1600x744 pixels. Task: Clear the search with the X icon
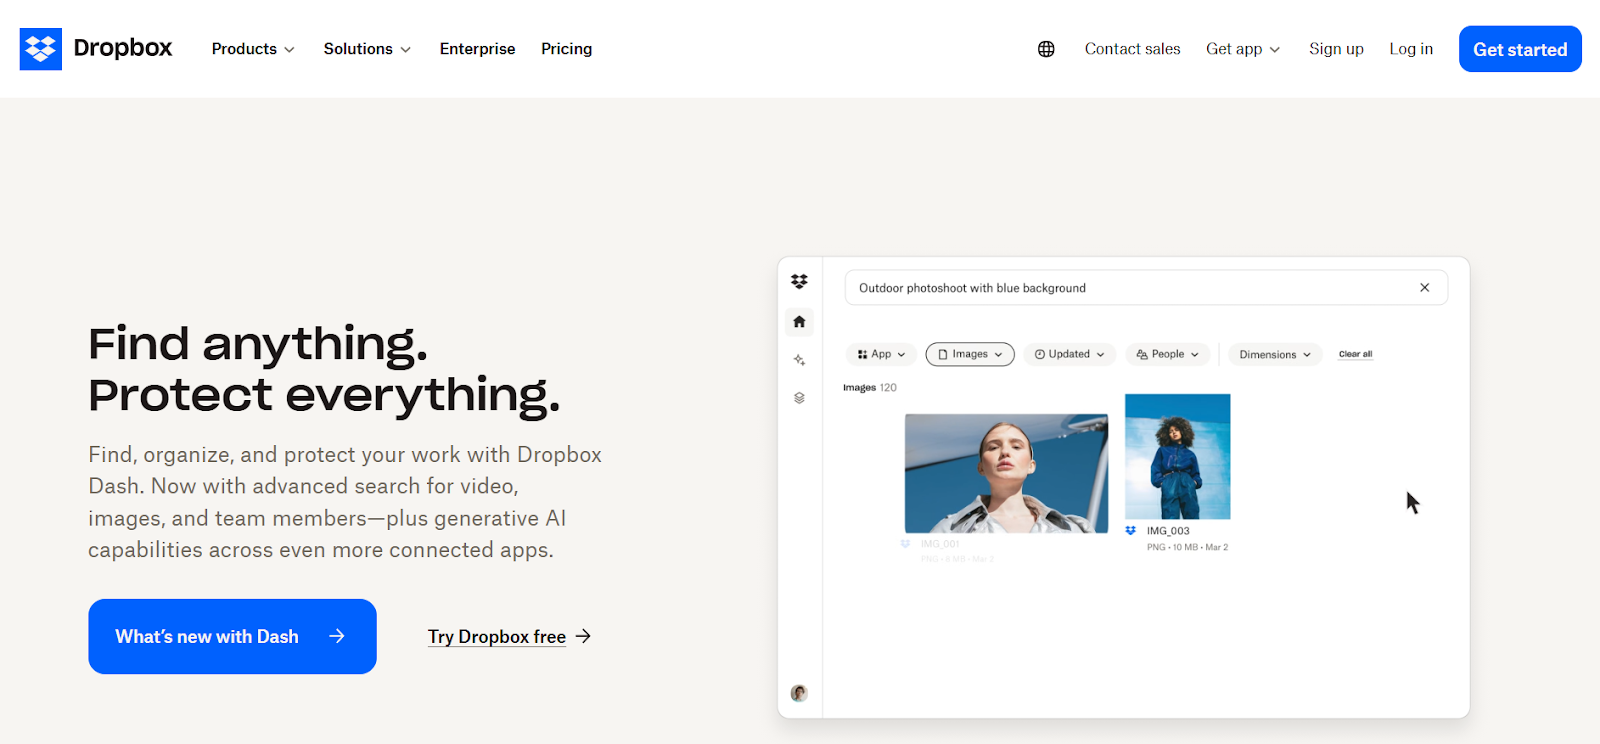[x=1424, y=288]
